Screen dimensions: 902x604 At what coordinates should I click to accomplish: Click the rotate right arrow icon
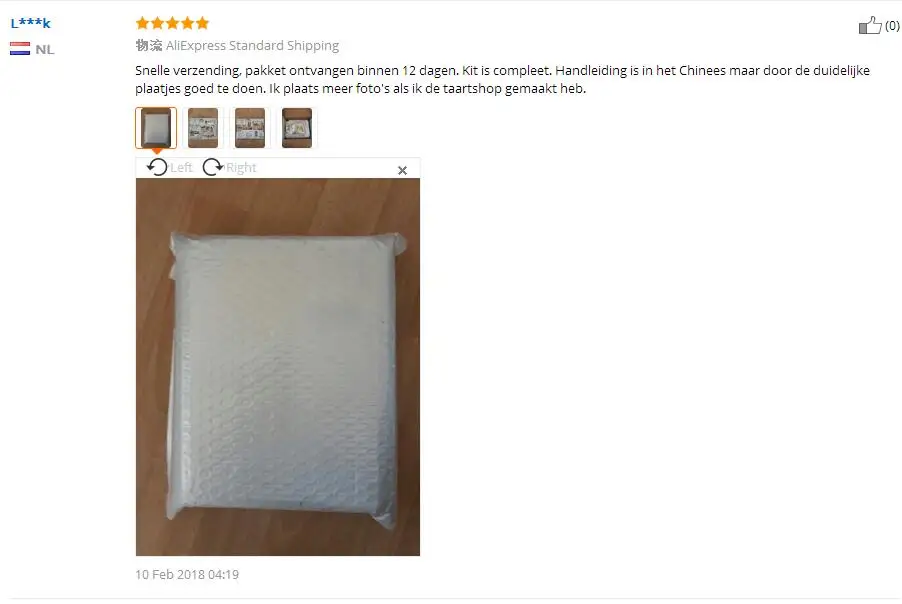213,167
